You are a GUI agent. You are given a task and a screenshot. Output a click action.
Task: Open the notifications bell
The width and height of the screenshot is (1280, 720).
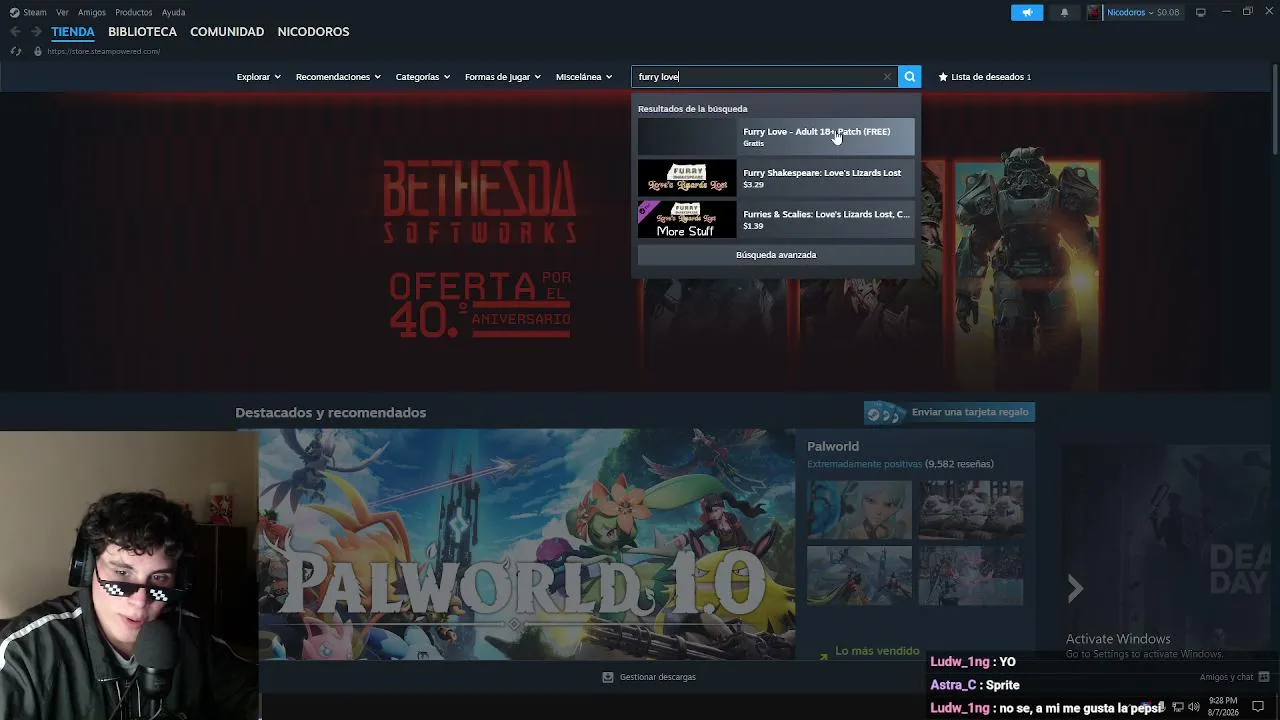[x=1064, y=13]
